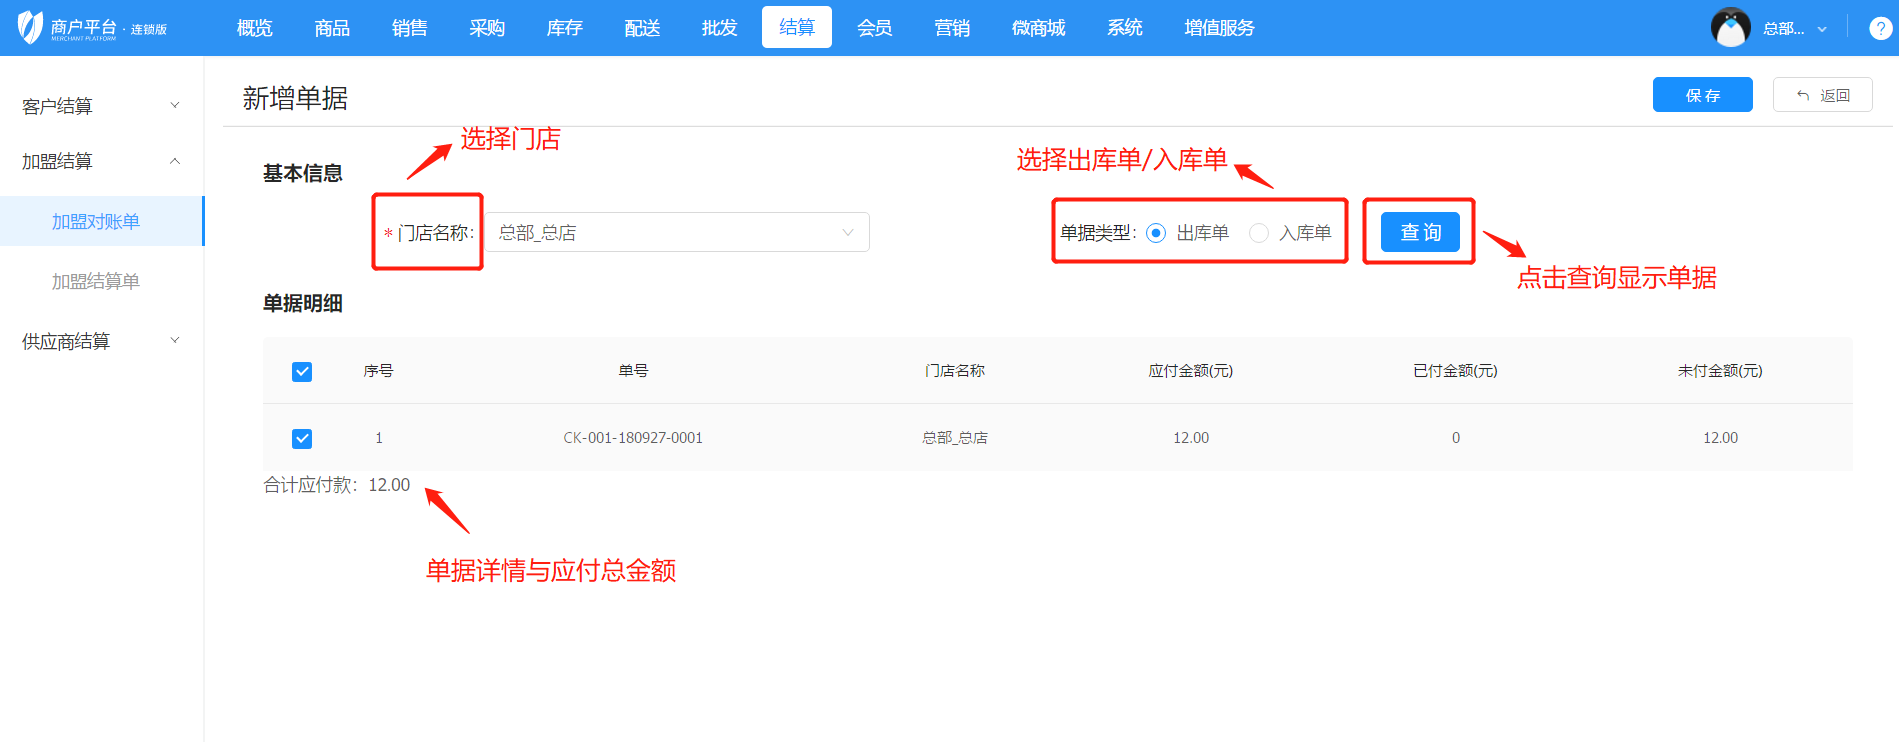Expand the account dropdown next to 总部
Viewport: 1899px width, 742px height.
pos(1822,29)
